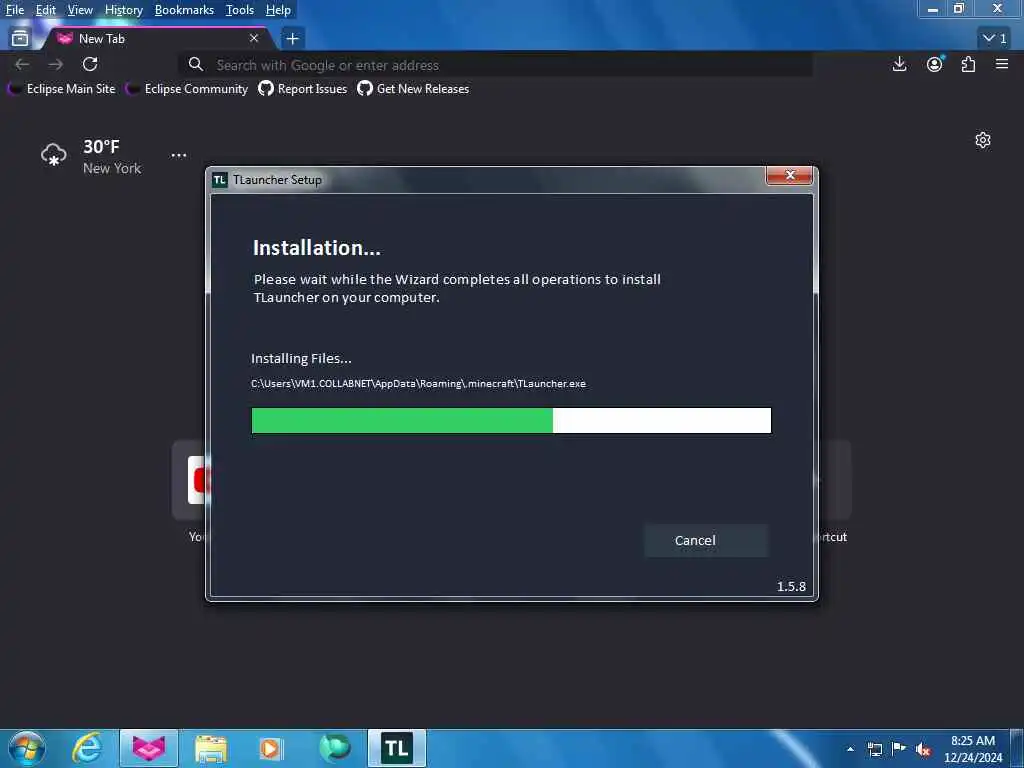Switch to the pink browser taskbar icon
This screenshot has height=768, width=1024.
click(149, 748)
